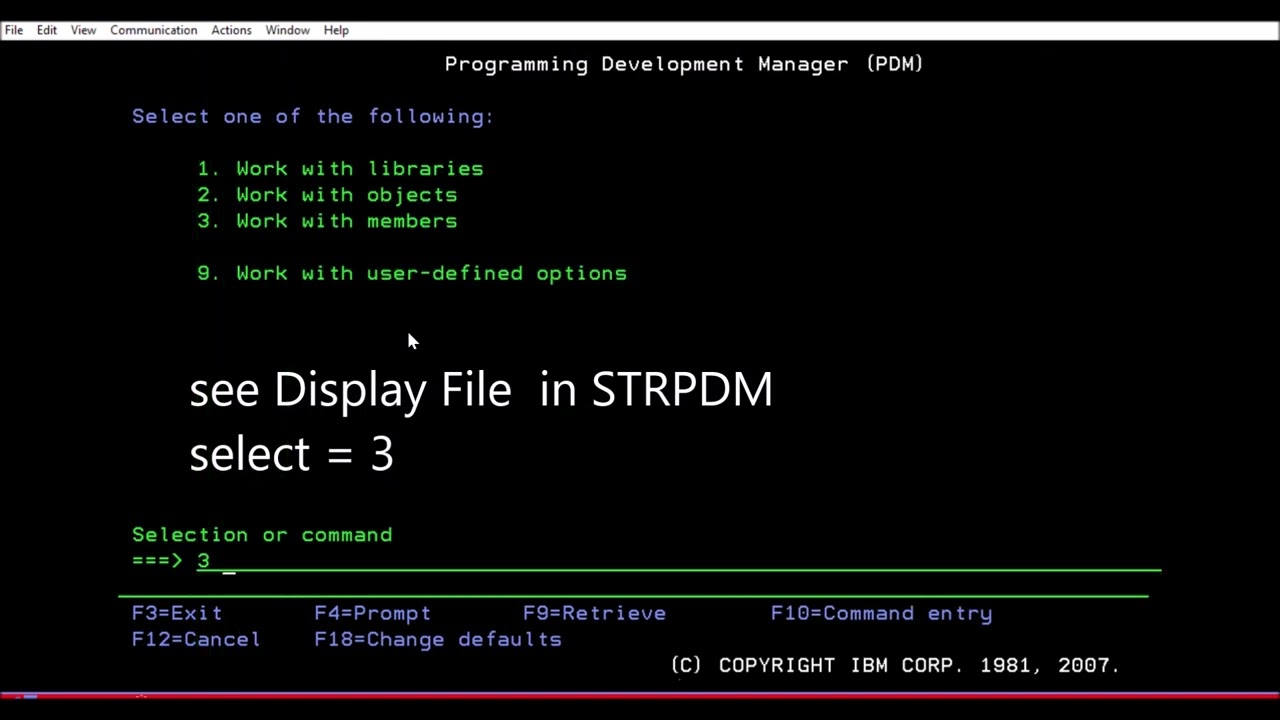This screenshot has height=720, width=1280.
Task: Click the Programming Development Manager (PDM) title
Action: (x=684, y=64)
